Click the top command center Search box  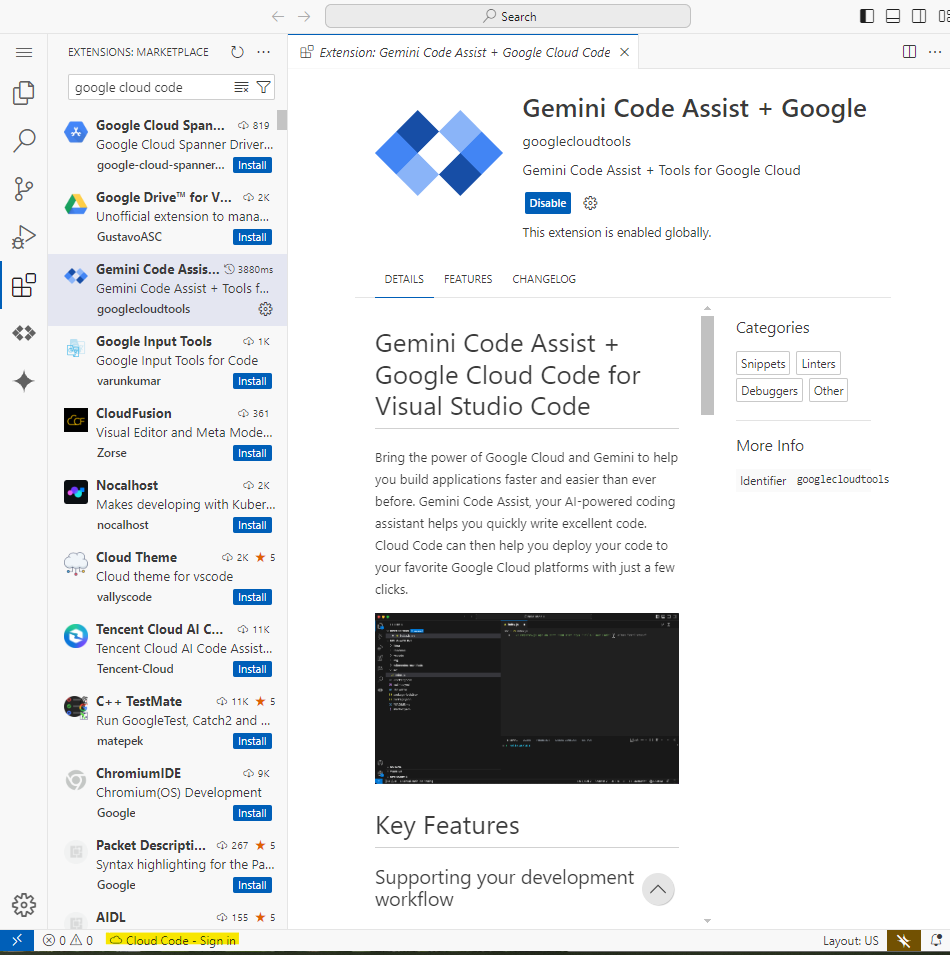click(x=508, y=16)
